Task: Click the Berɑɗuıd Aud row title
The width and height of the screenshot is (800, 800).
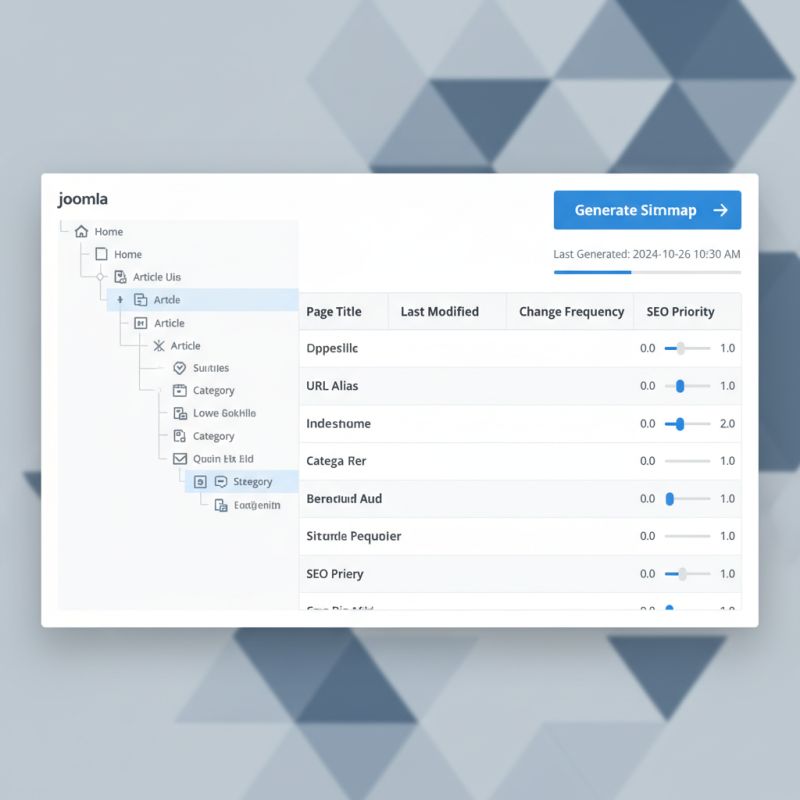Action: click(x=344, y=498)
